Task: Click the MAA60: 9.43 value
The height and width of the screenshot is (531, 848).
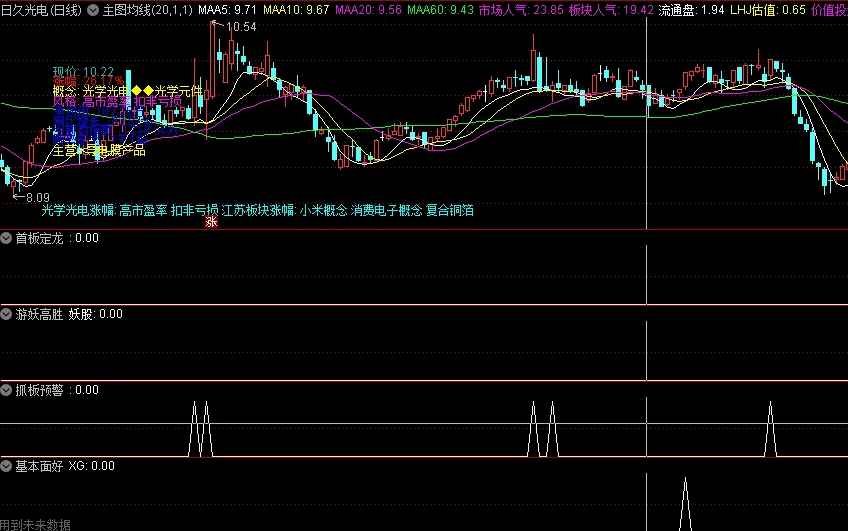Action: tap(440, 10)
